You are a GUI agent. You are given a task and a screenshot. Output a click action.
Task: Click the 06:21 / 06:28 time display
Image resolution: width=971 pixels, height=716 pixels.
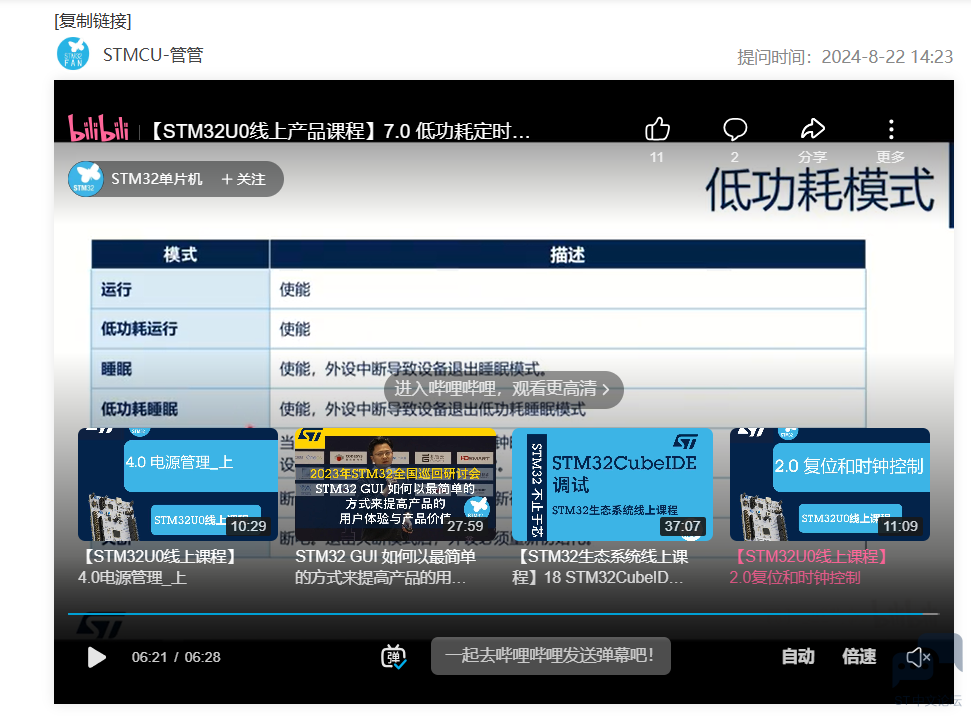click(176, 657)
